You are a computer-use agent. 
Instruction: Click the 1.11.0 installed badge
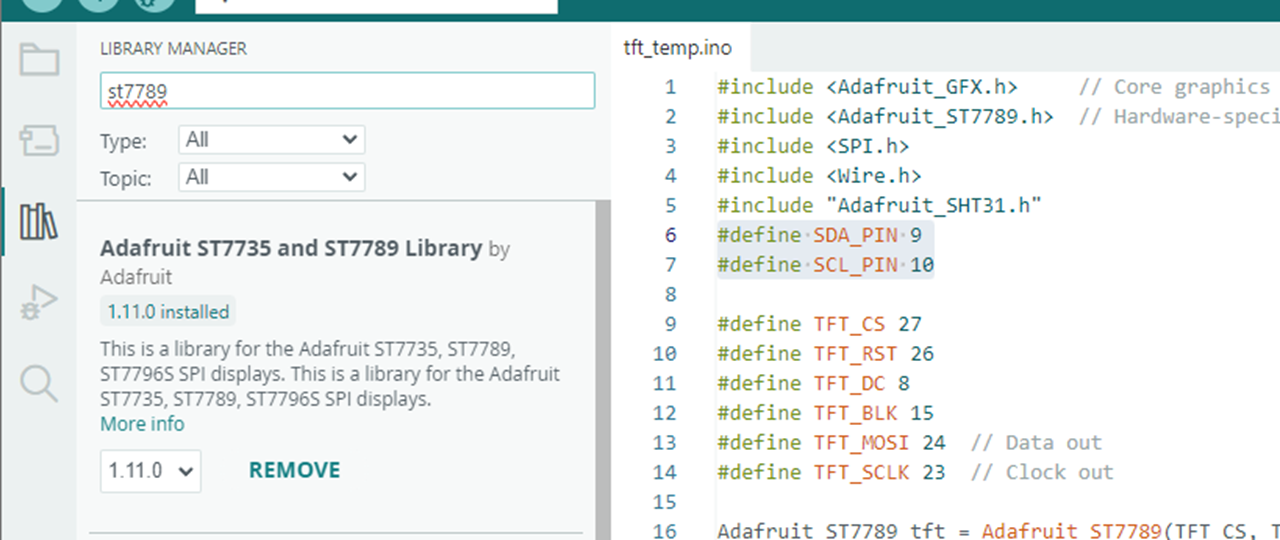(x=168, y=312)
